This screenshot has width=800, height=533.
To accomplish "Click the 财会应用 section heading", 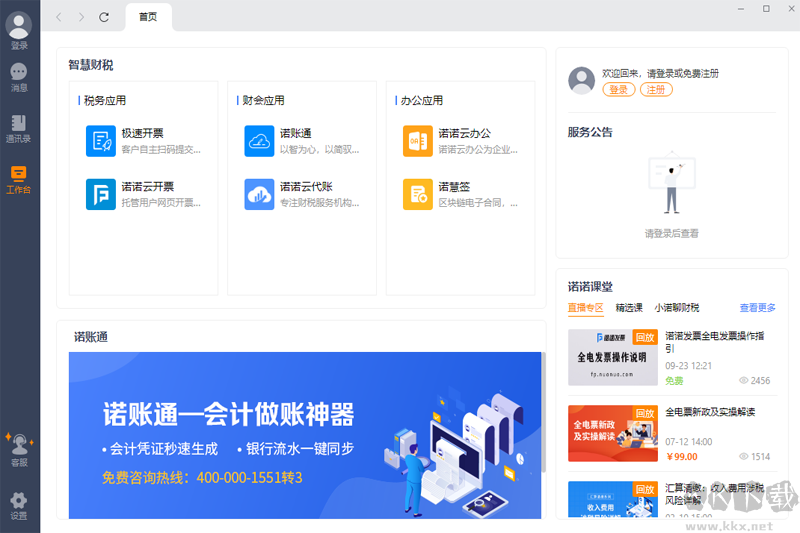I will 263,100.
